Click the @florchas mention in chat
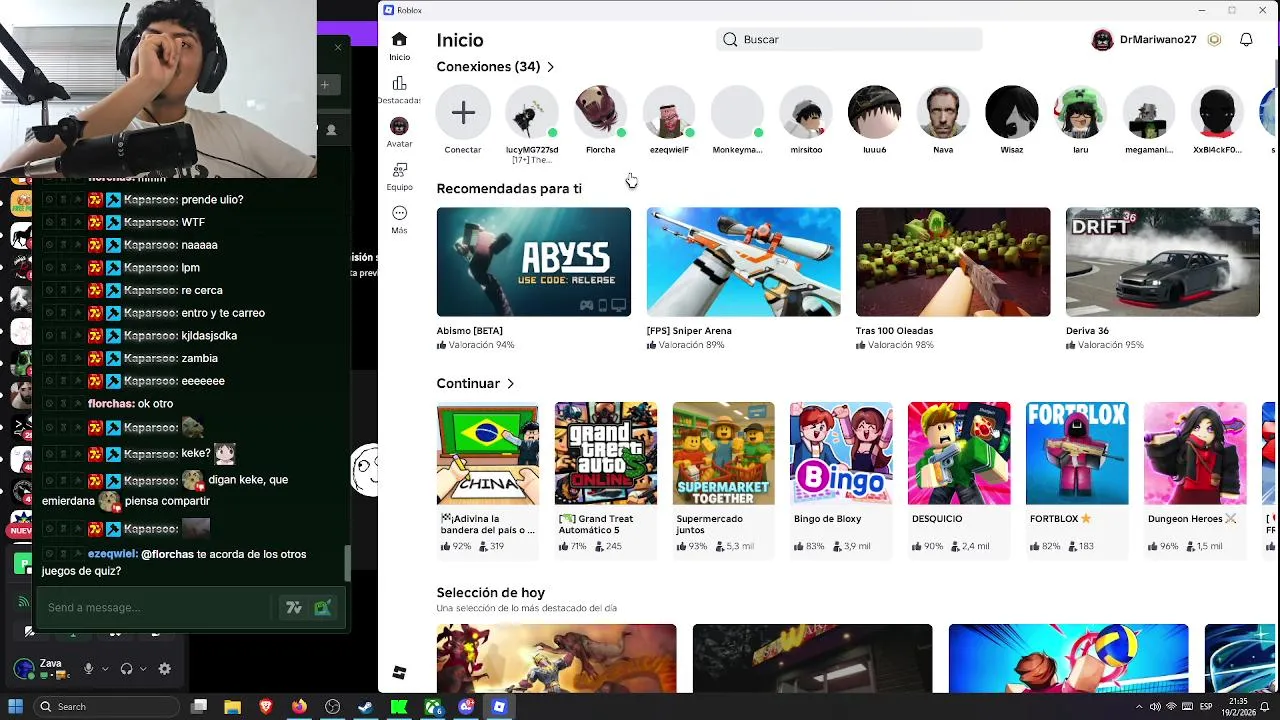The height and width of the screenshot is (720, 1280). click(x=167, y=554)
